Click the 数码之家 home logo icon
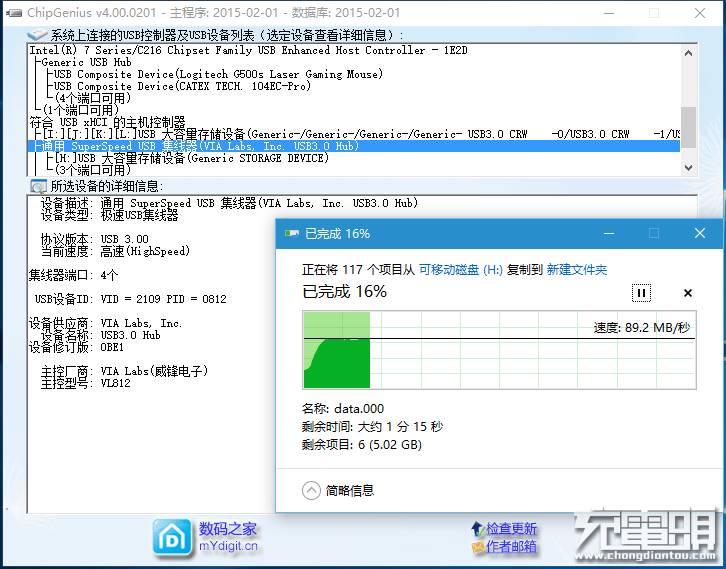726x569 pixels. point(172,538)
